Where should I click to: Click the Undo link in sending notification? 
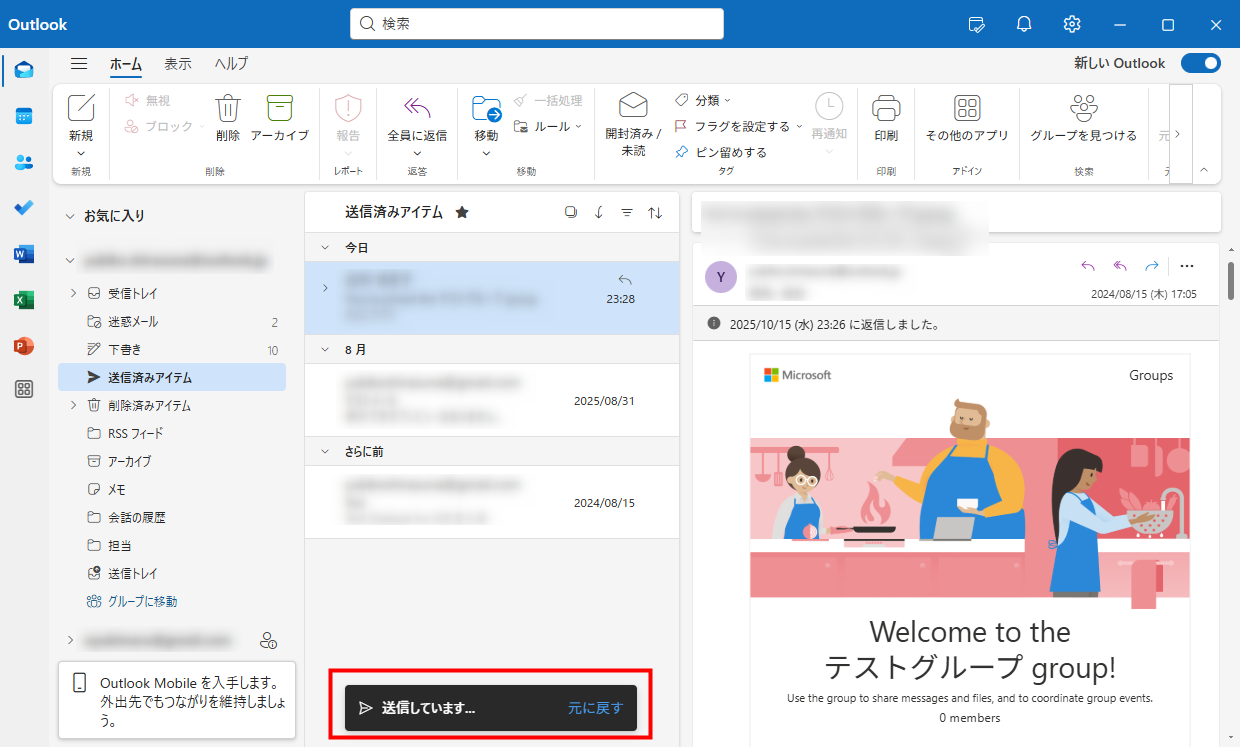[x=595, y=708]
